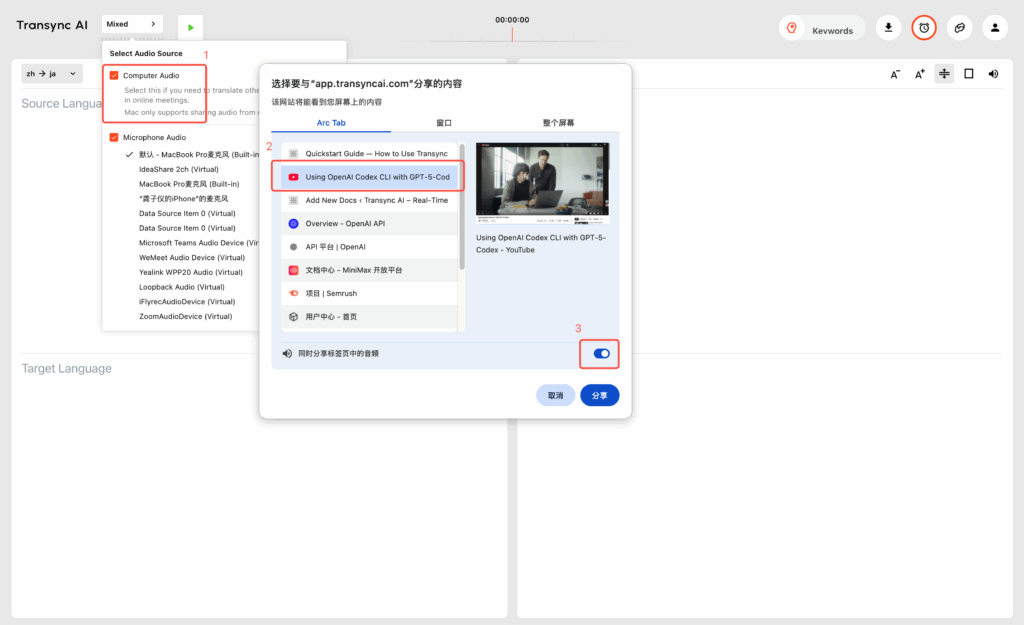Click the split view layout icon

[x=944, y=74]
